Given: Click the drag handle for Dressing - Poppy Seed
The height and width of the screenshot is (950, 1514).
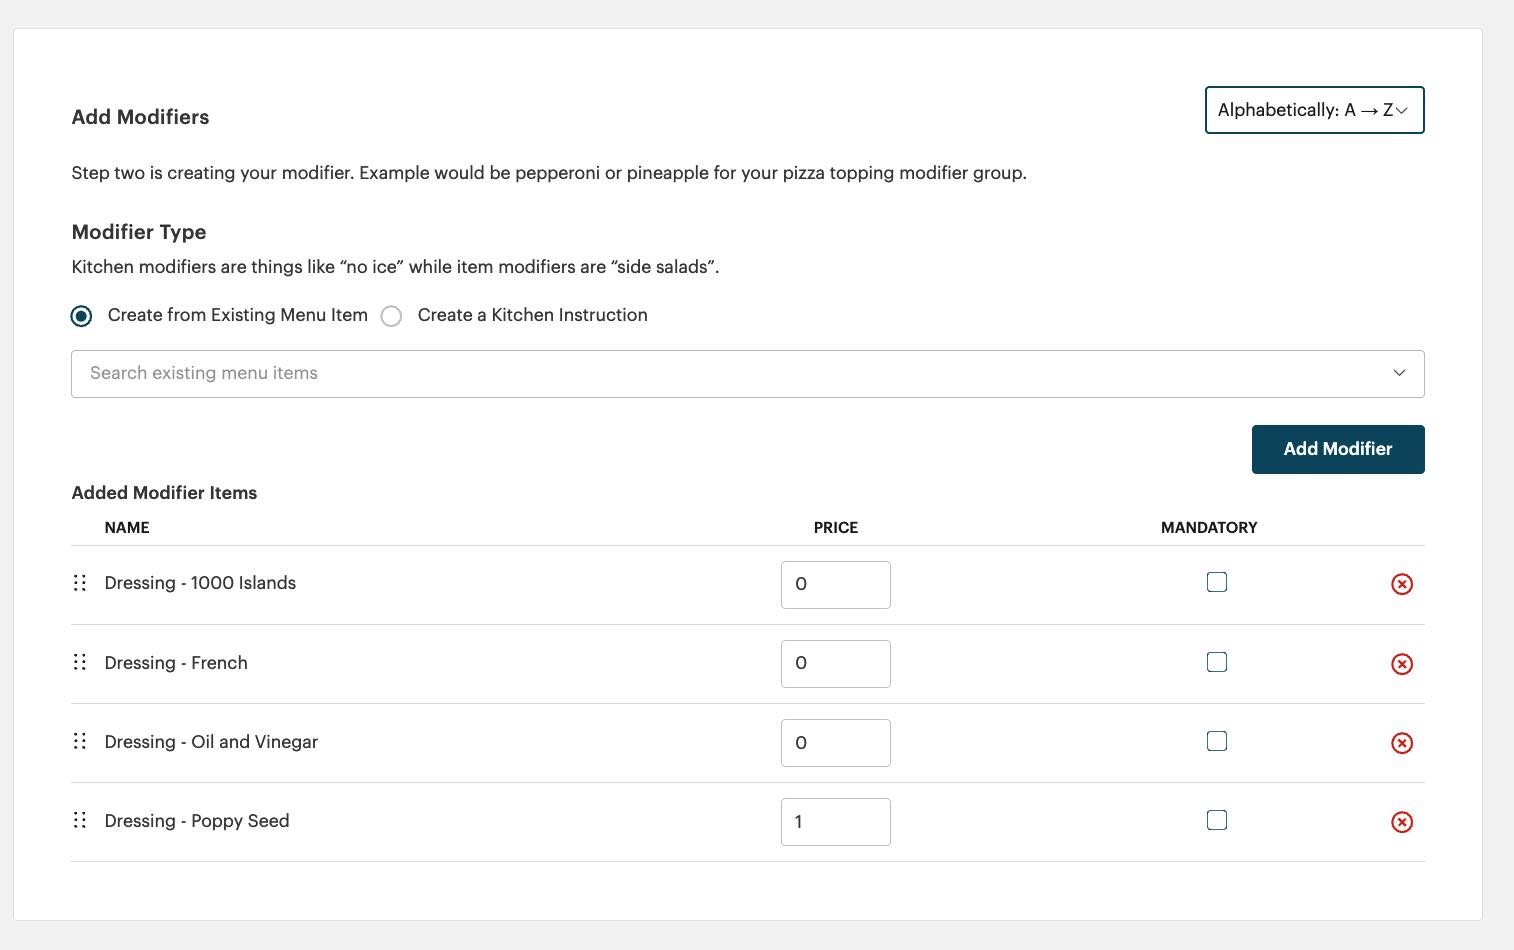Looking at the screenshot, I should 80,820.
